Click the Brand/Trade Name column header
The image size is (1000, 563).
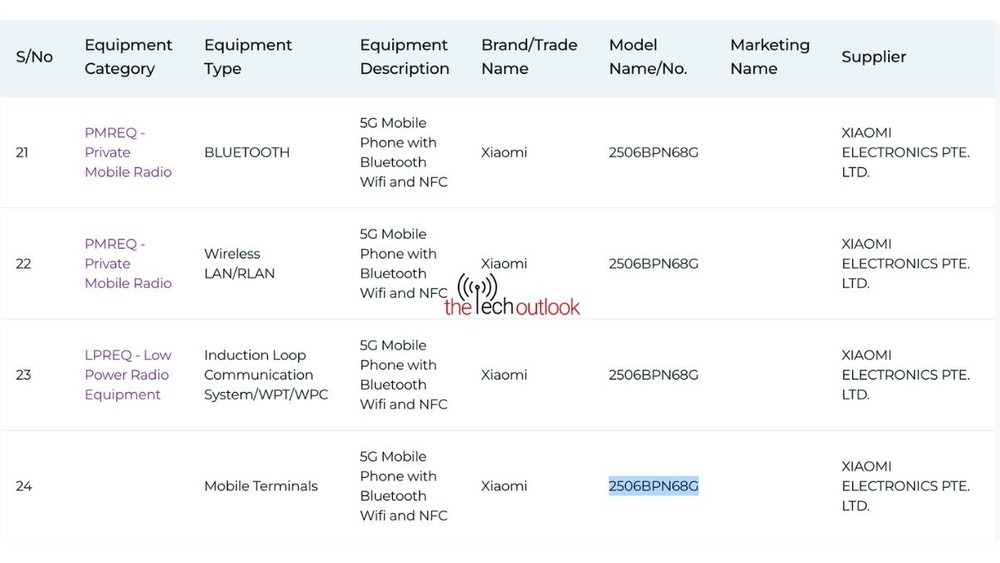(529, 57)
